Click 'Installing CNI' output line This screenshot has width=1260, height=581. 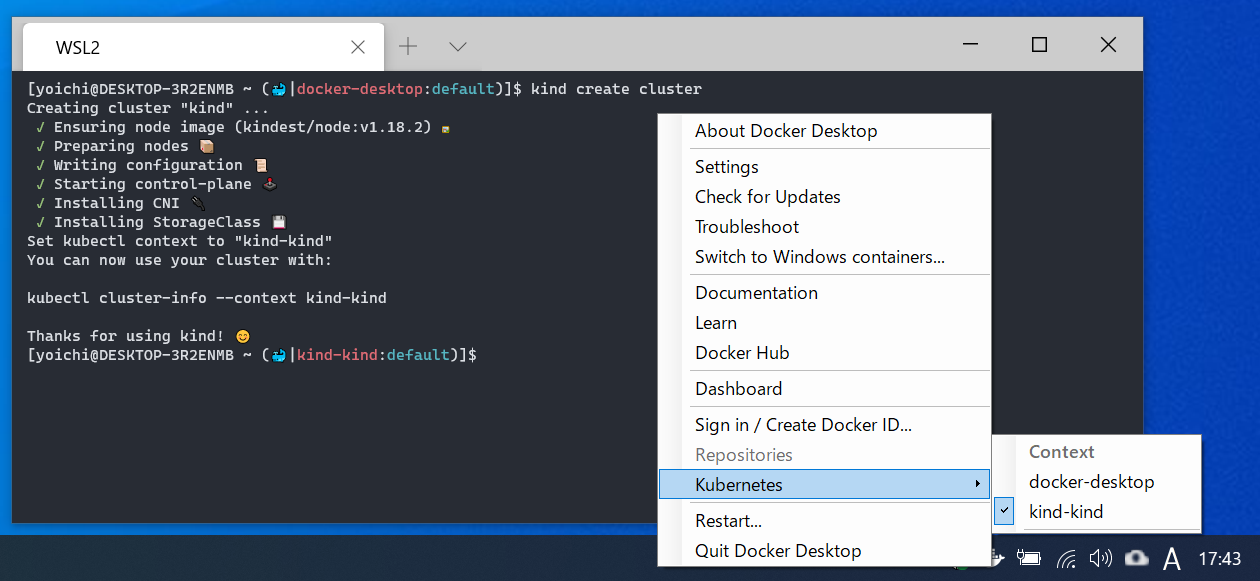point(121,203)
